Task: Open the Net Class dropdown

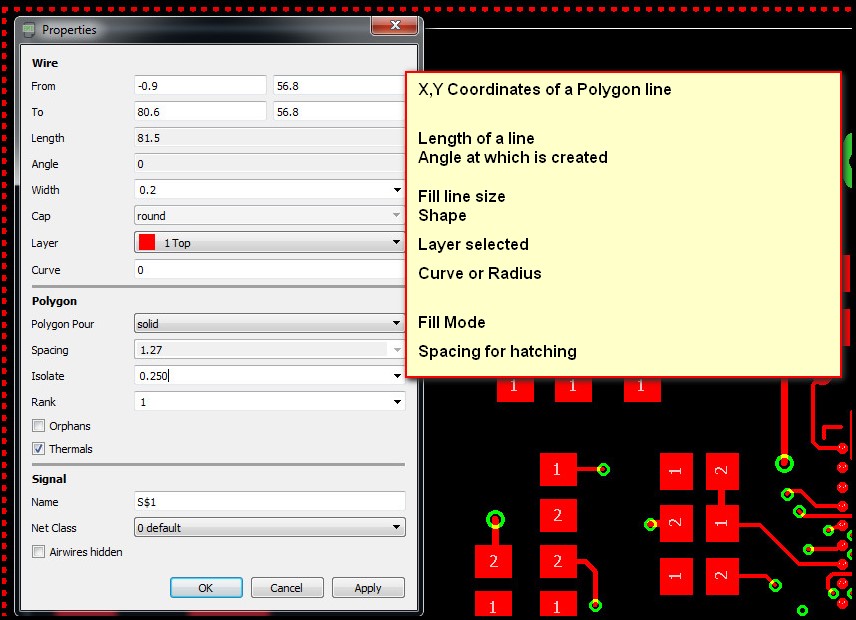Action: pos(269,528)
